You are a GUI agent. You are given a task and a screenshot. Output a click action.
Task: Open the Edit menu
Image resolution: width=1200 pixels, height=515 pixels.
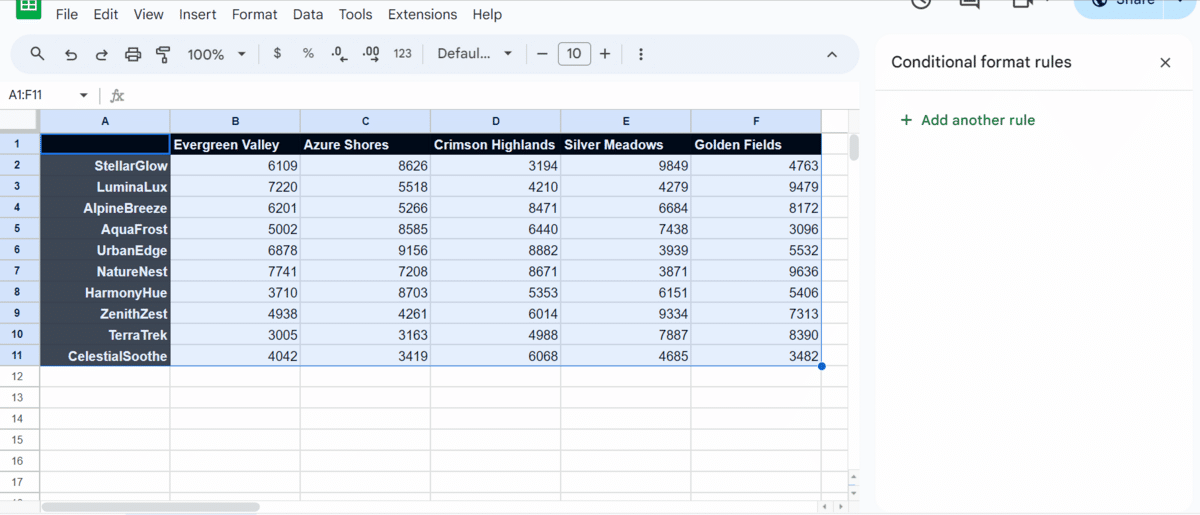tap(105, 15)
